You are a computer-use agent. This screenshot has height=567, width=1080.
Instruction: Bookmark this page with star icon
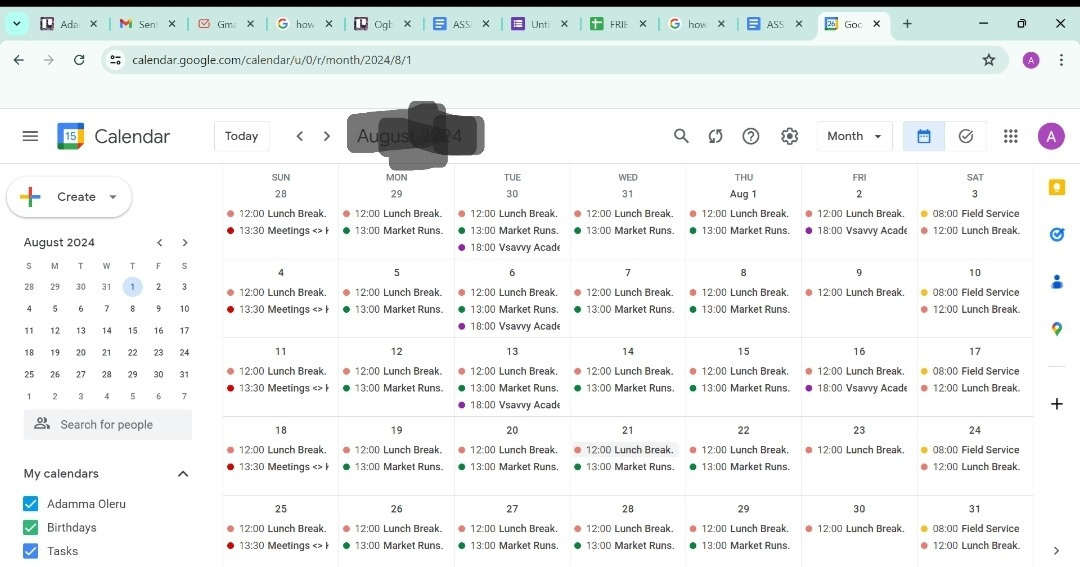click(988, 60)
